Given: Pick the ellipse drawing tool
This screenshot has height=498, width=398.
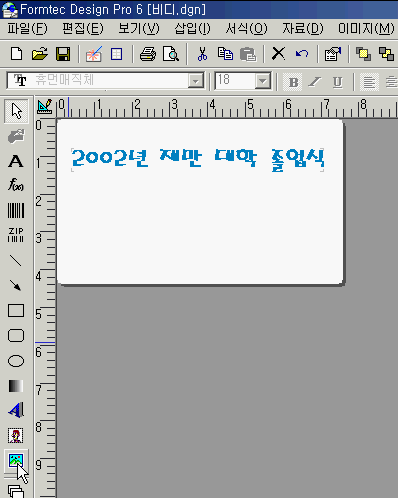Looking at the screenshot, I should click(x=16, y=361).
